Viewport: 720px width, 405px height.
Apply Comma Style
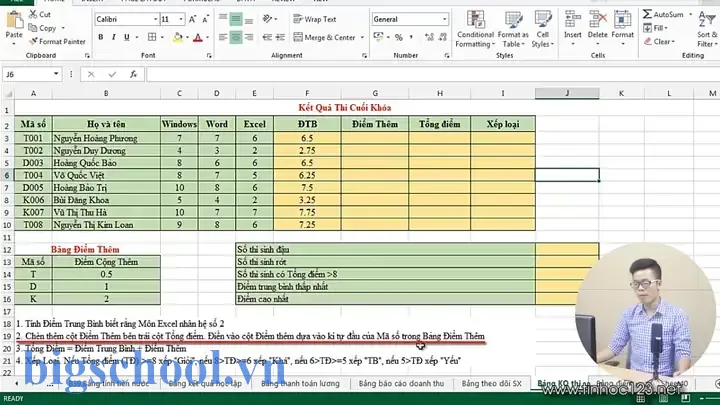pos(411,37)
